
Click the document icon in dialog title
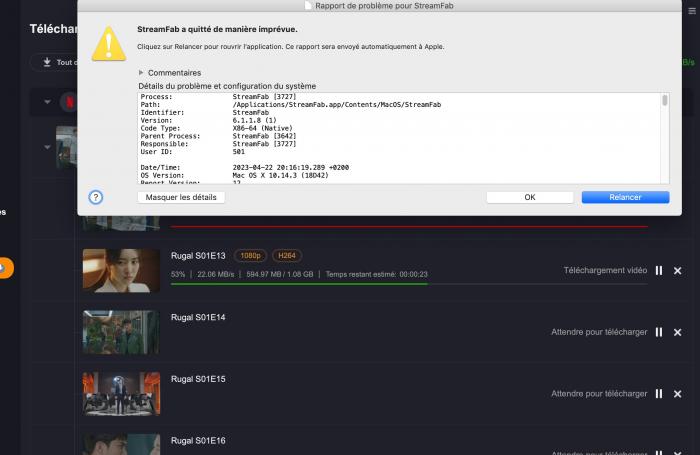308,5
